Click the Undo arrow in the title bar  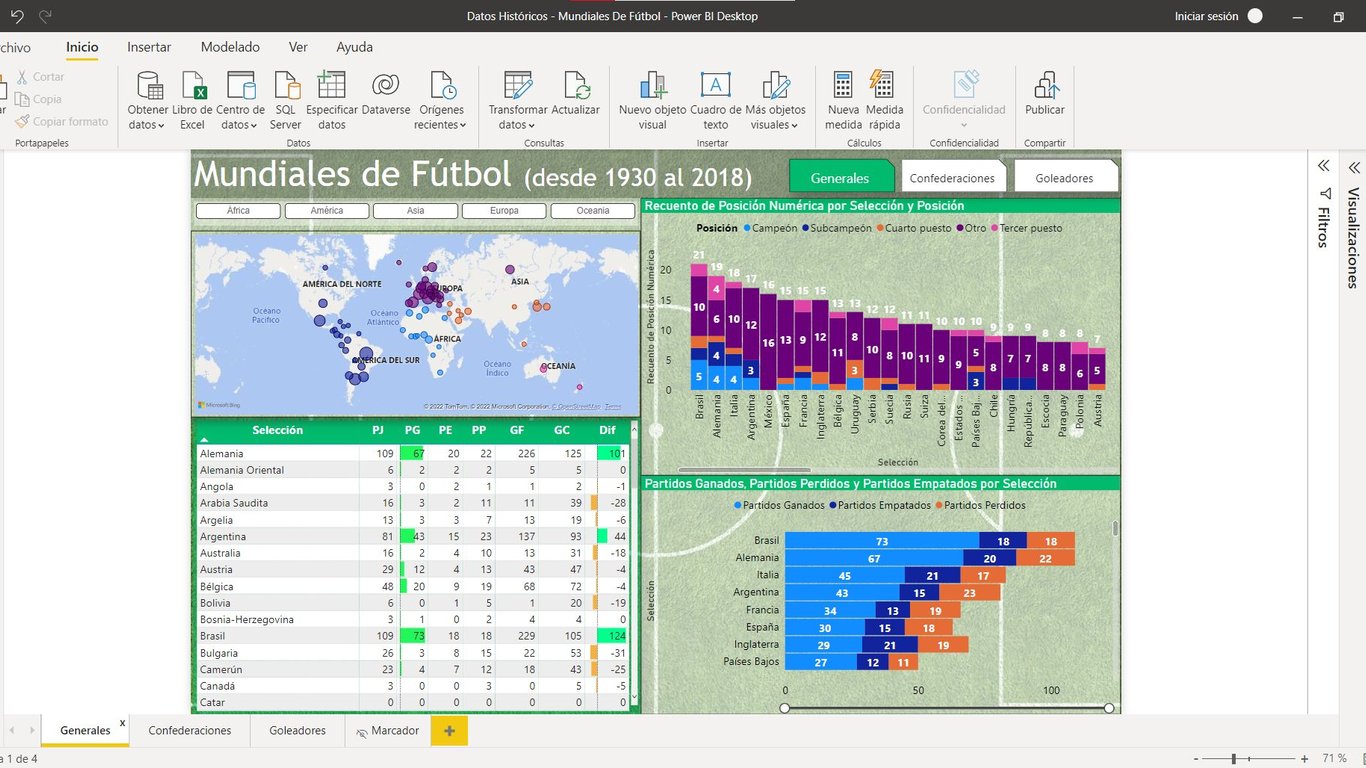coord(17,16)
